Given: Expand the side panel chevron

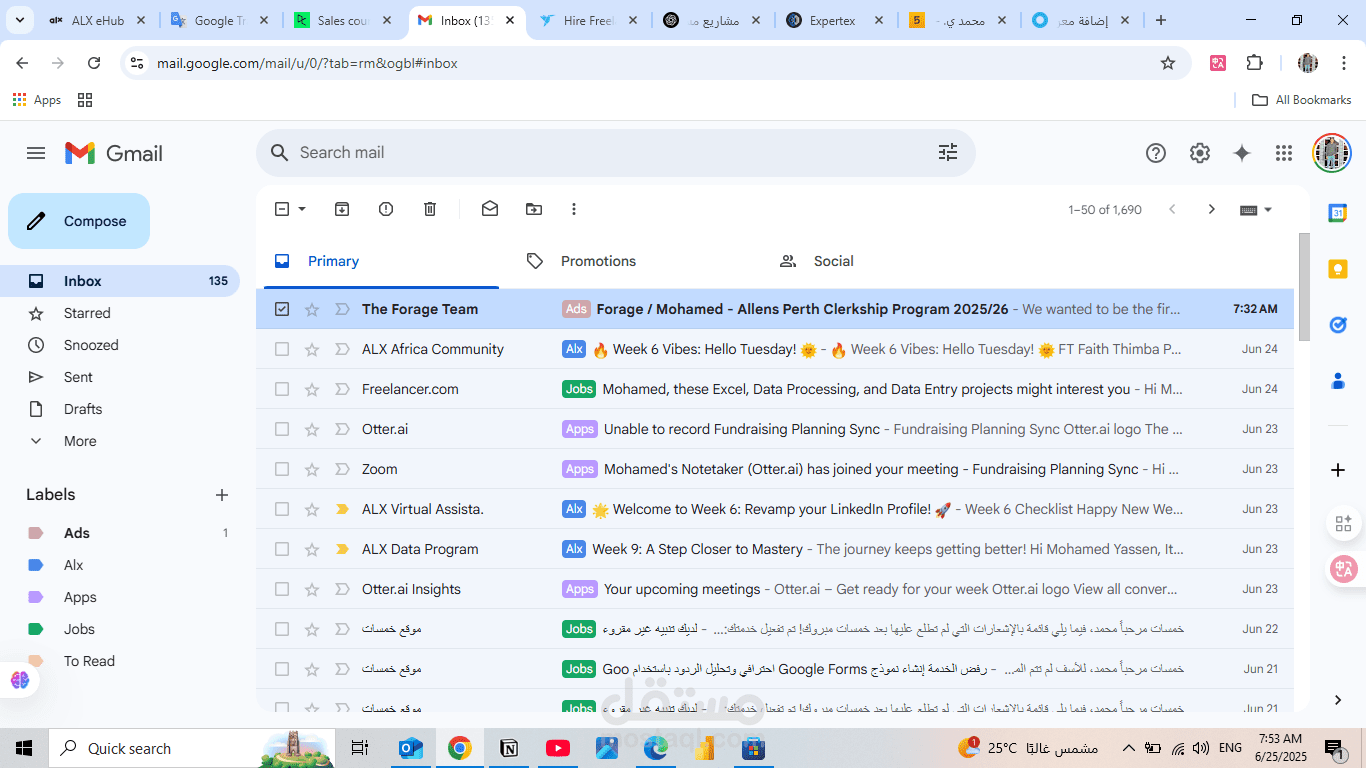Looking at the screenshot, I should (x=1338, y=700).
